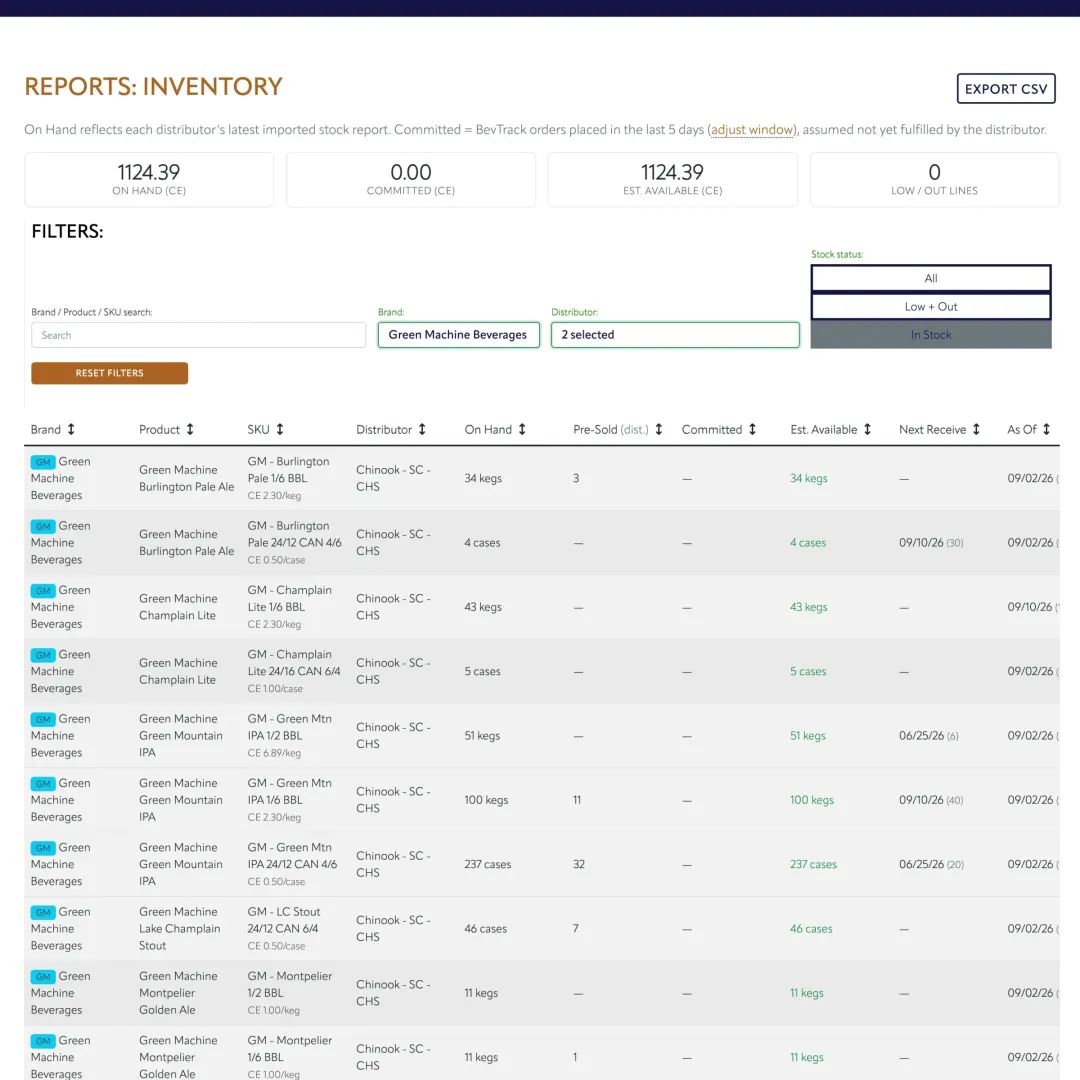This screenshot has width=1080, height=1080.
Task: Sort by the On Hand column arrow icon
Action: [522, 429]
